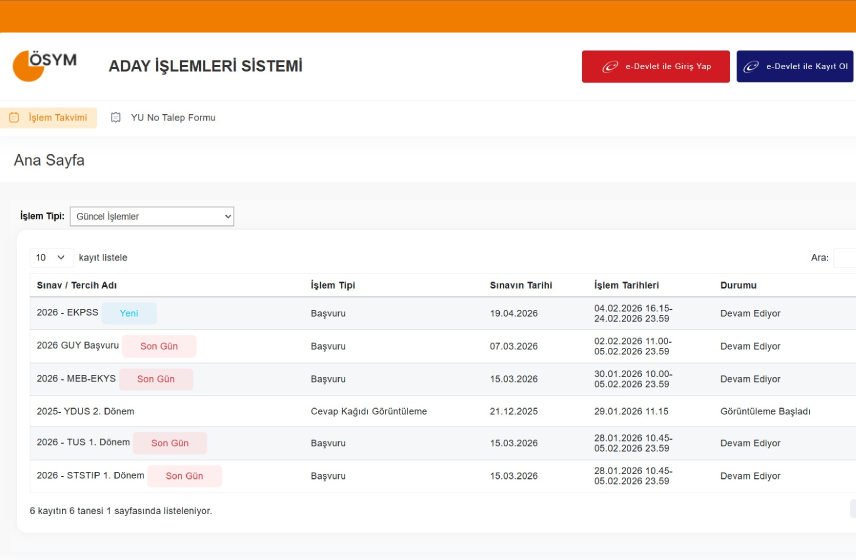Screen dimensions: 856x560
Task: Click the ÖSYM logo
Action: coord(45,65)
